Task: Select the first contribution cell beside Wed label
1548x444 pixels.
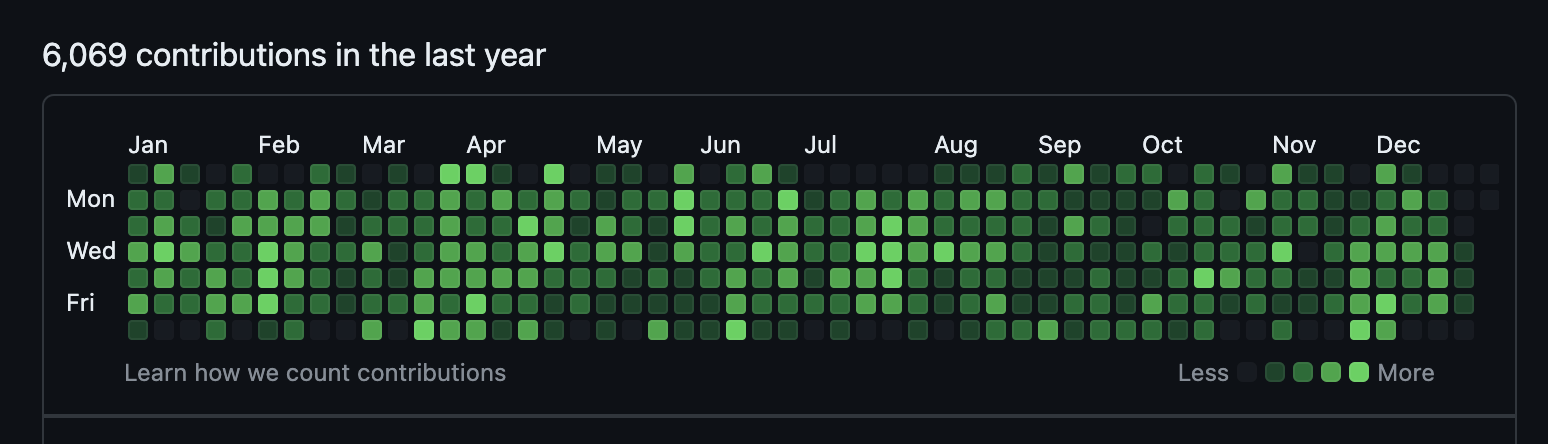Action: tap(138, 252)
